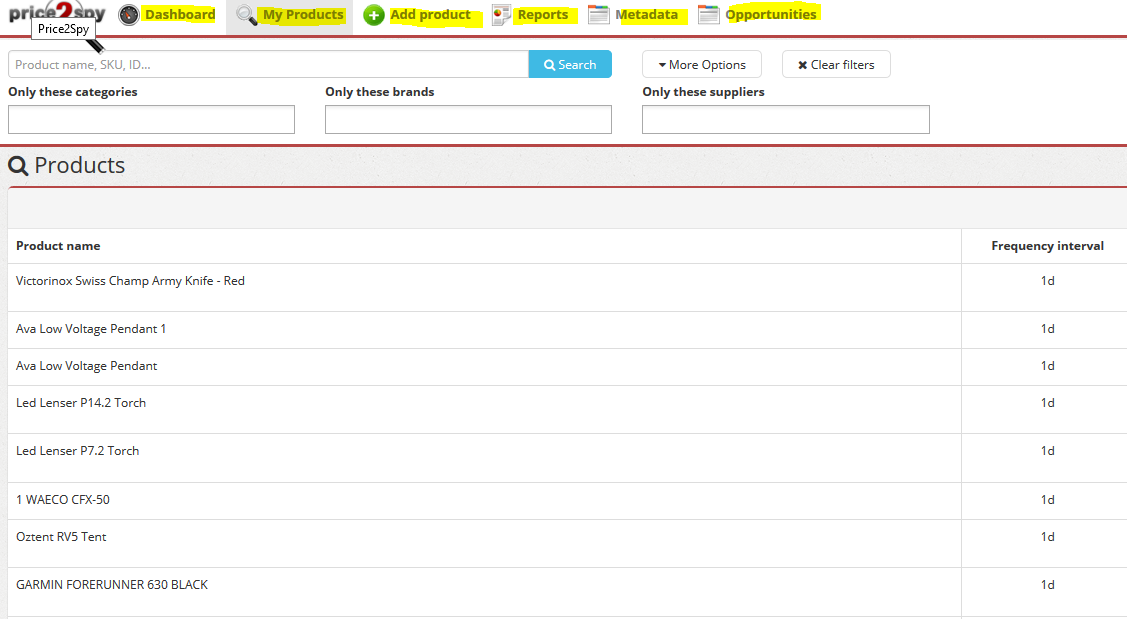Click the Metadata table icon
Image resolution: width=1127 pixels, height=619 pixels.
(598, 14)
